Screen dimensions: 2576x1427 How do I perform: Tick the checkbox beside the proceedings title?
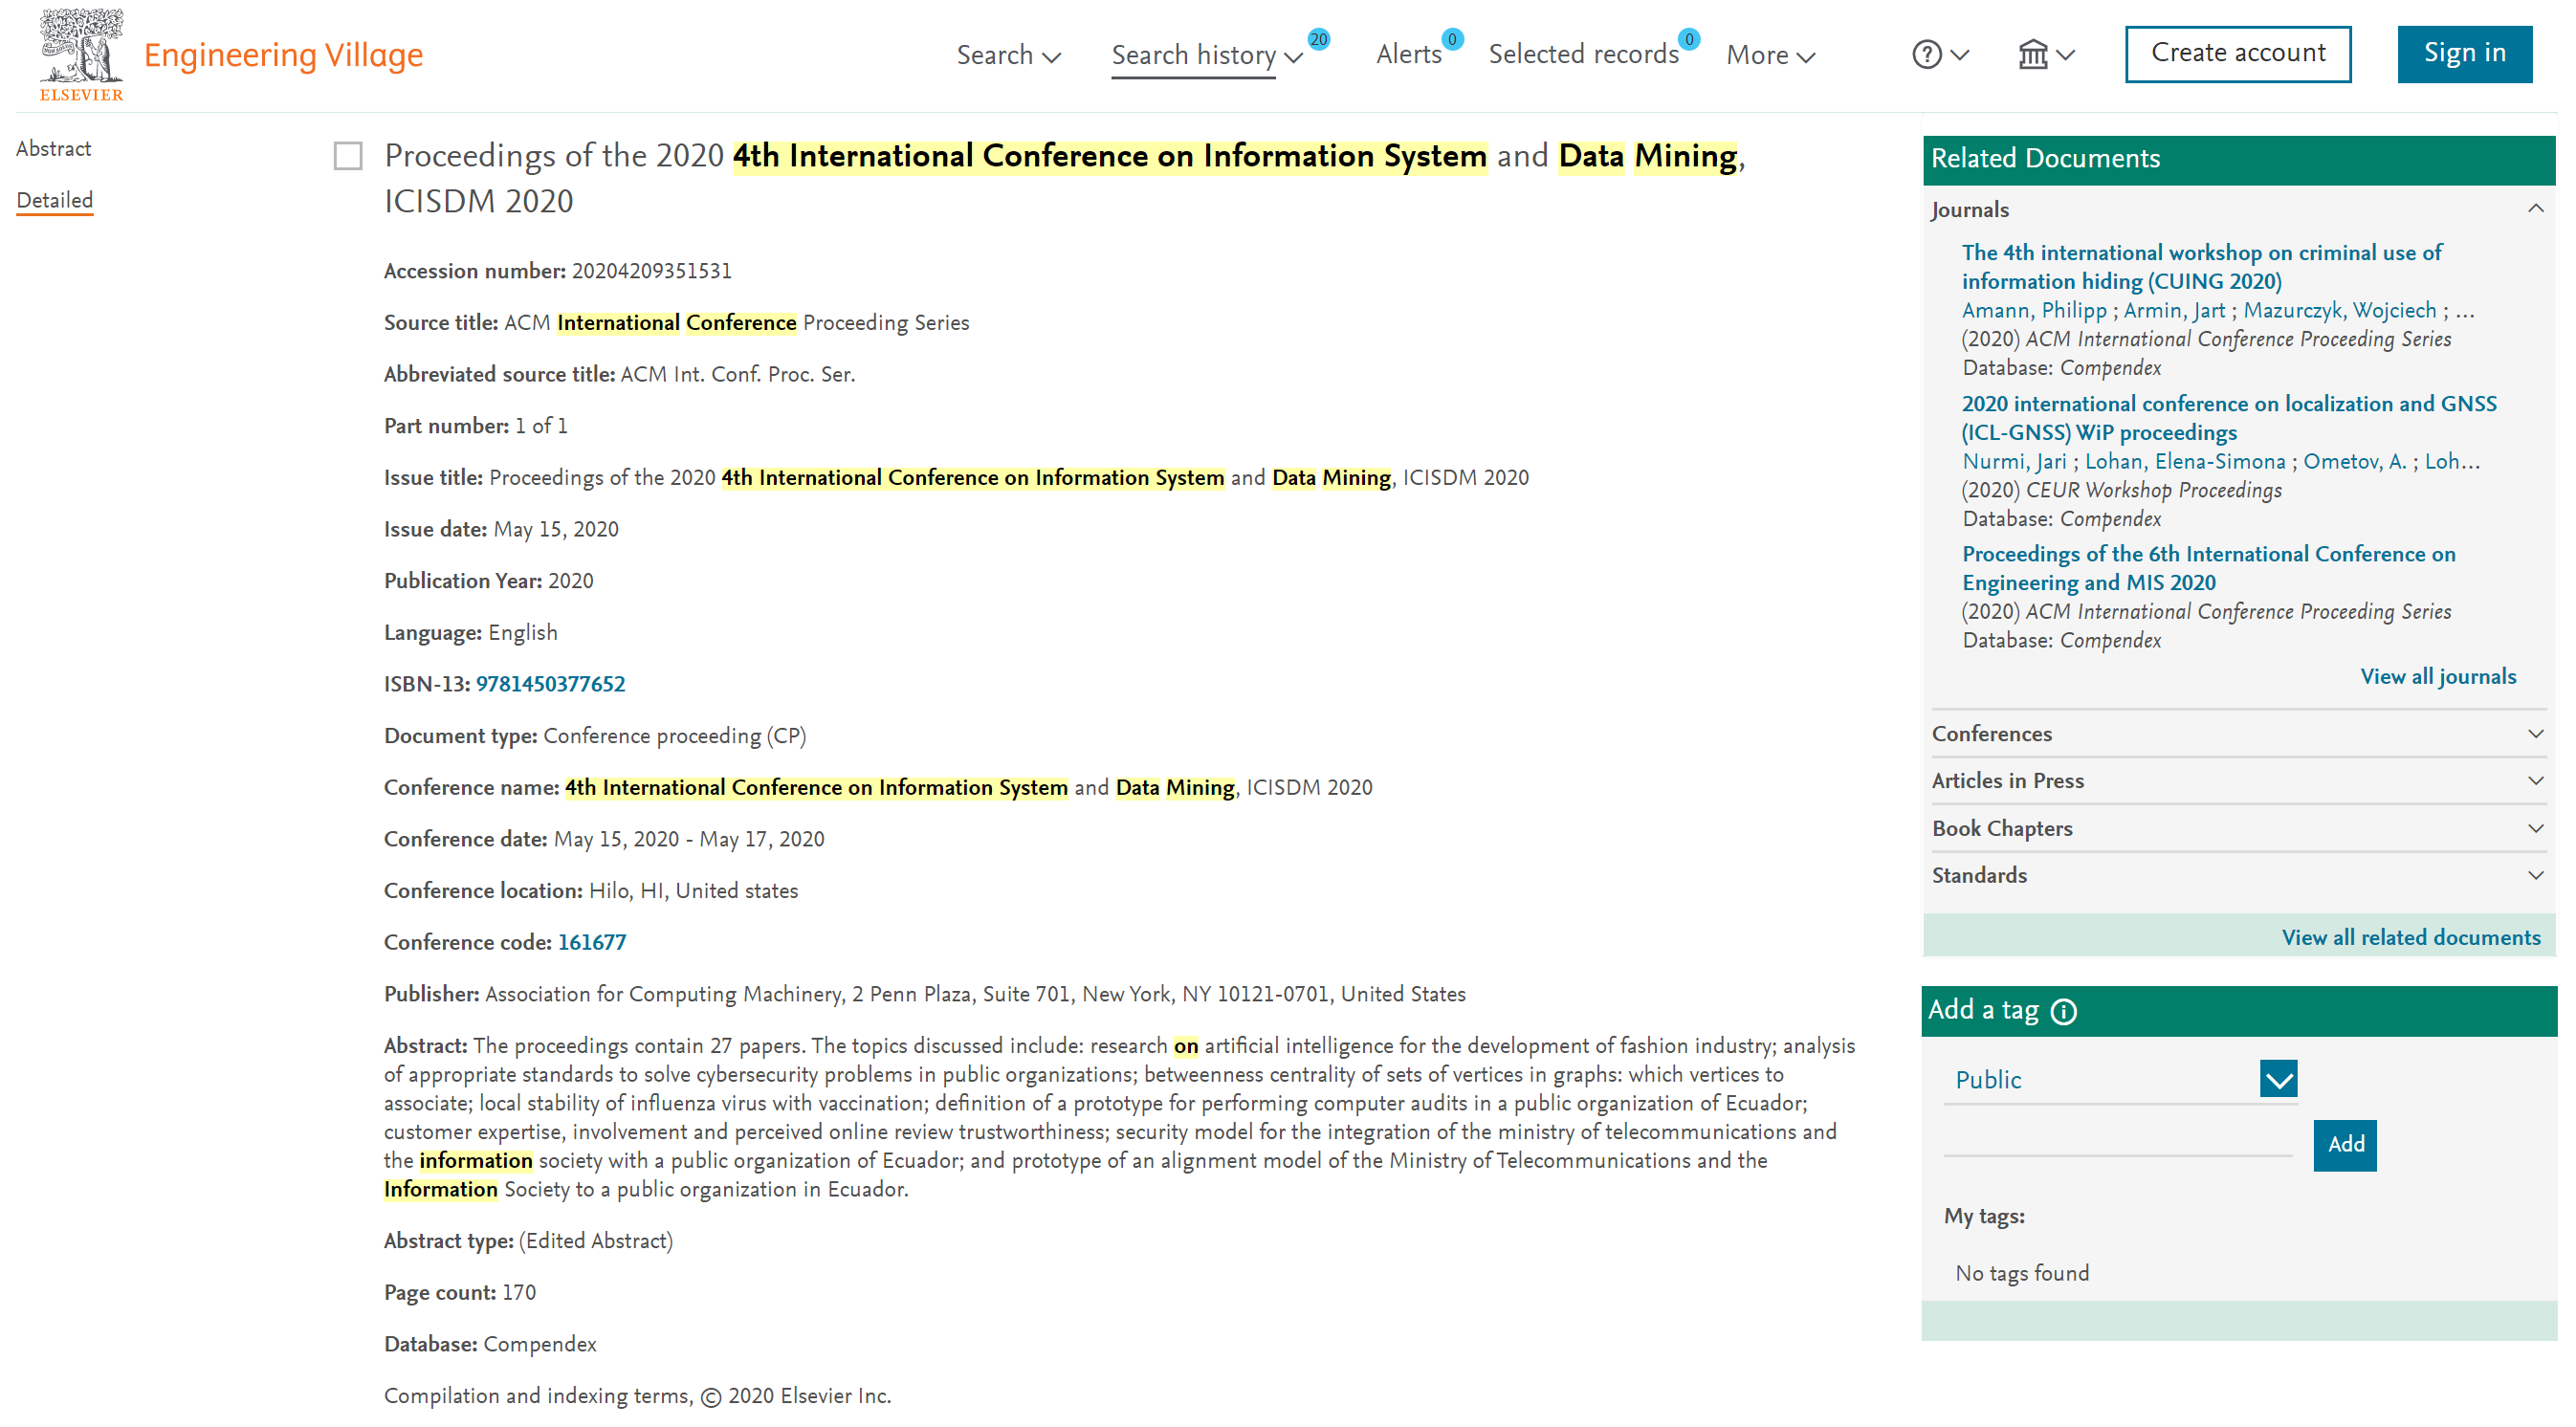point(348,156)
